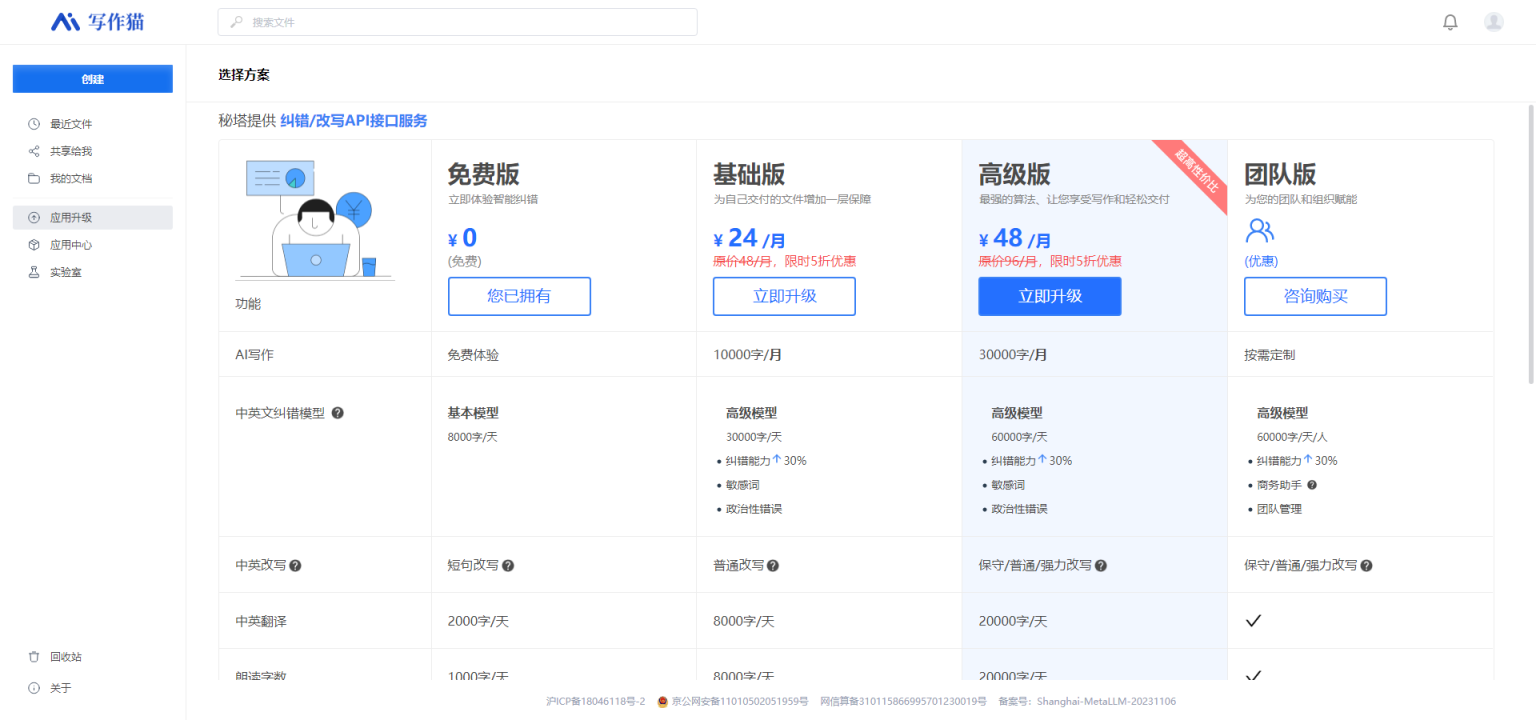Image resolution: width=1536 pixels, height=720 pixels.
Task: Open 实验室 in the sidebar
Action: click(66, 272)
